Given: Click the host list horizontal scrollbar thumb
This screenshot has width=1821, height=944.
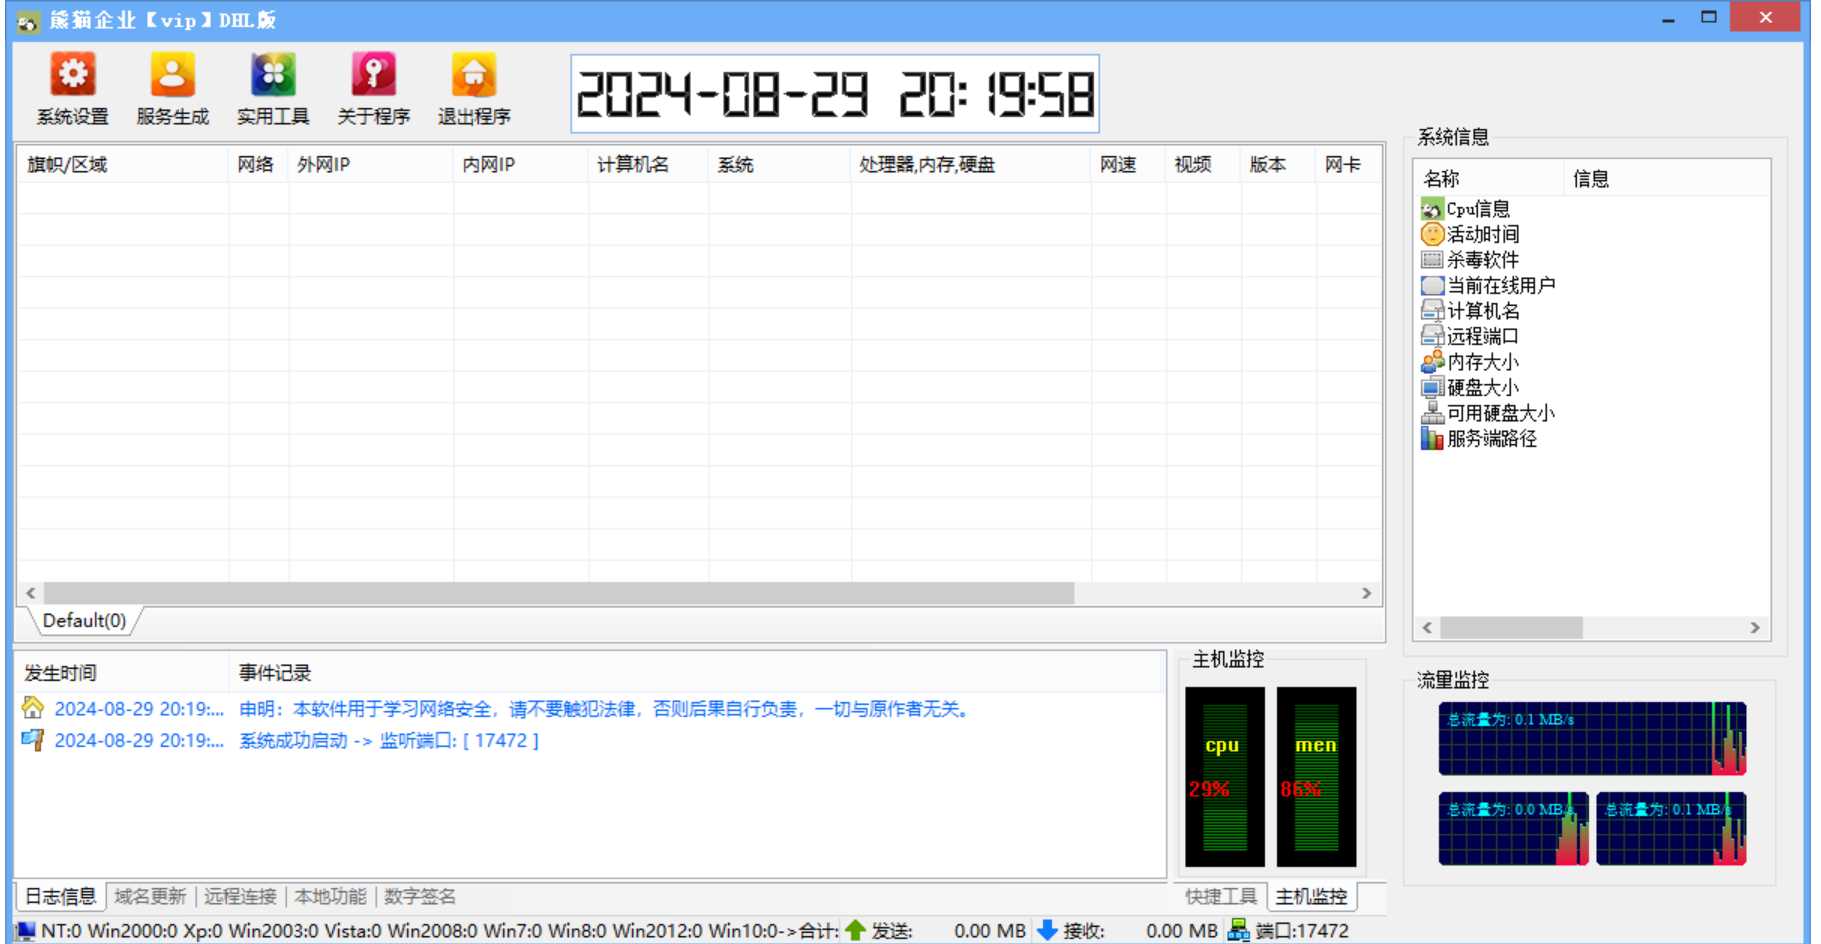Looking at the screenshot, I should [559, 594].
